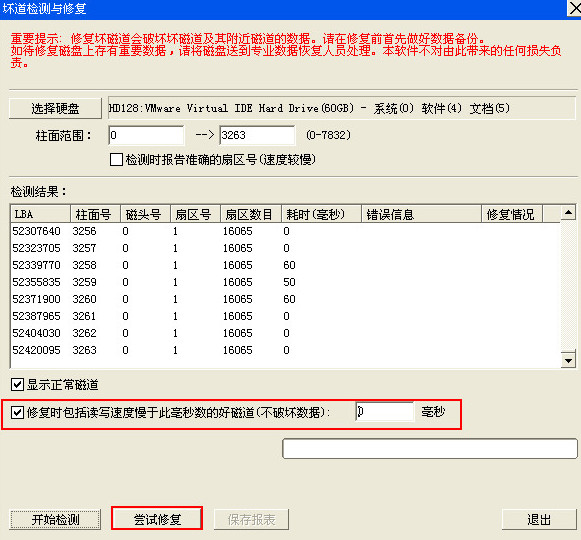Viewport: 581px width, 540px height.
Task: Sort by LBA column header
Action: (40, 214)
